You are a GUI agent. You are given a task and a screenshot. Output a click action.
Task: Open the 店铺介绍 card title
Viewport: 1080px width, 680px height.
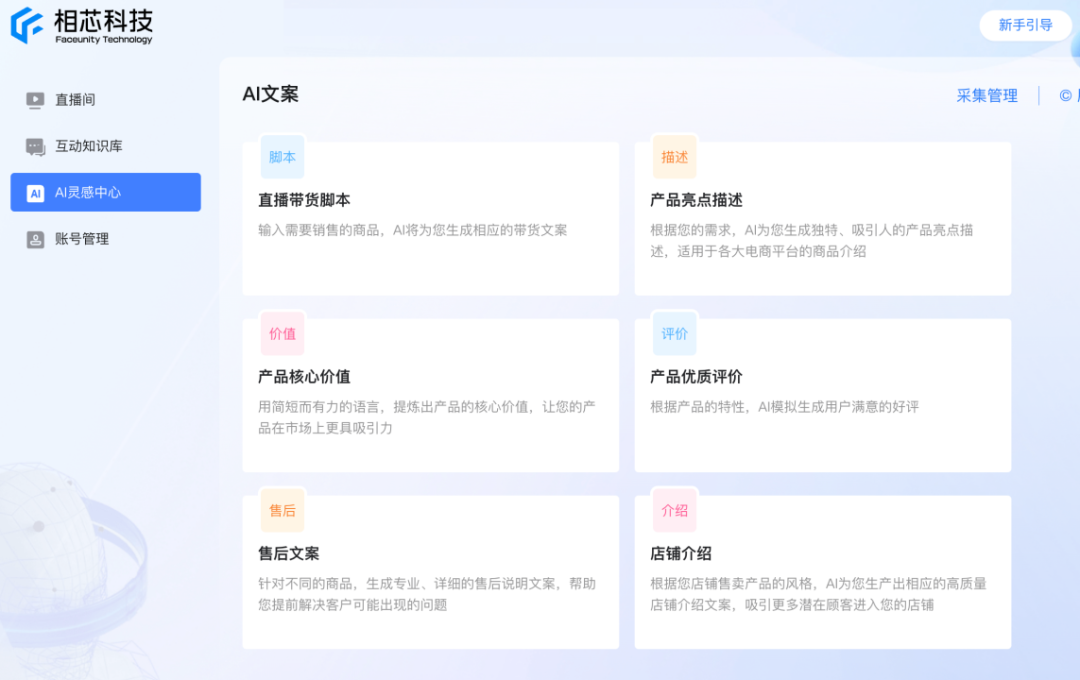pyautogui.click(x=681, y=554)
